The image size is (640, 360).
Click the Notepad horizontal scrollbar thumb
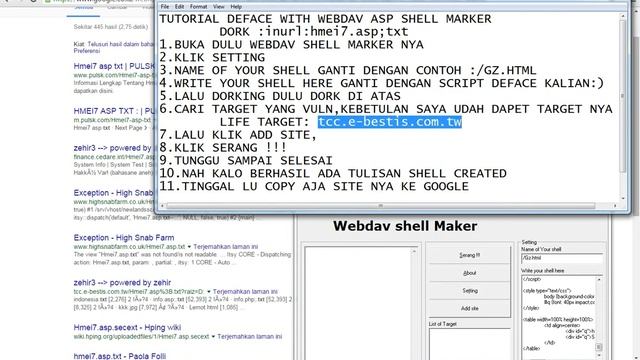380,206
